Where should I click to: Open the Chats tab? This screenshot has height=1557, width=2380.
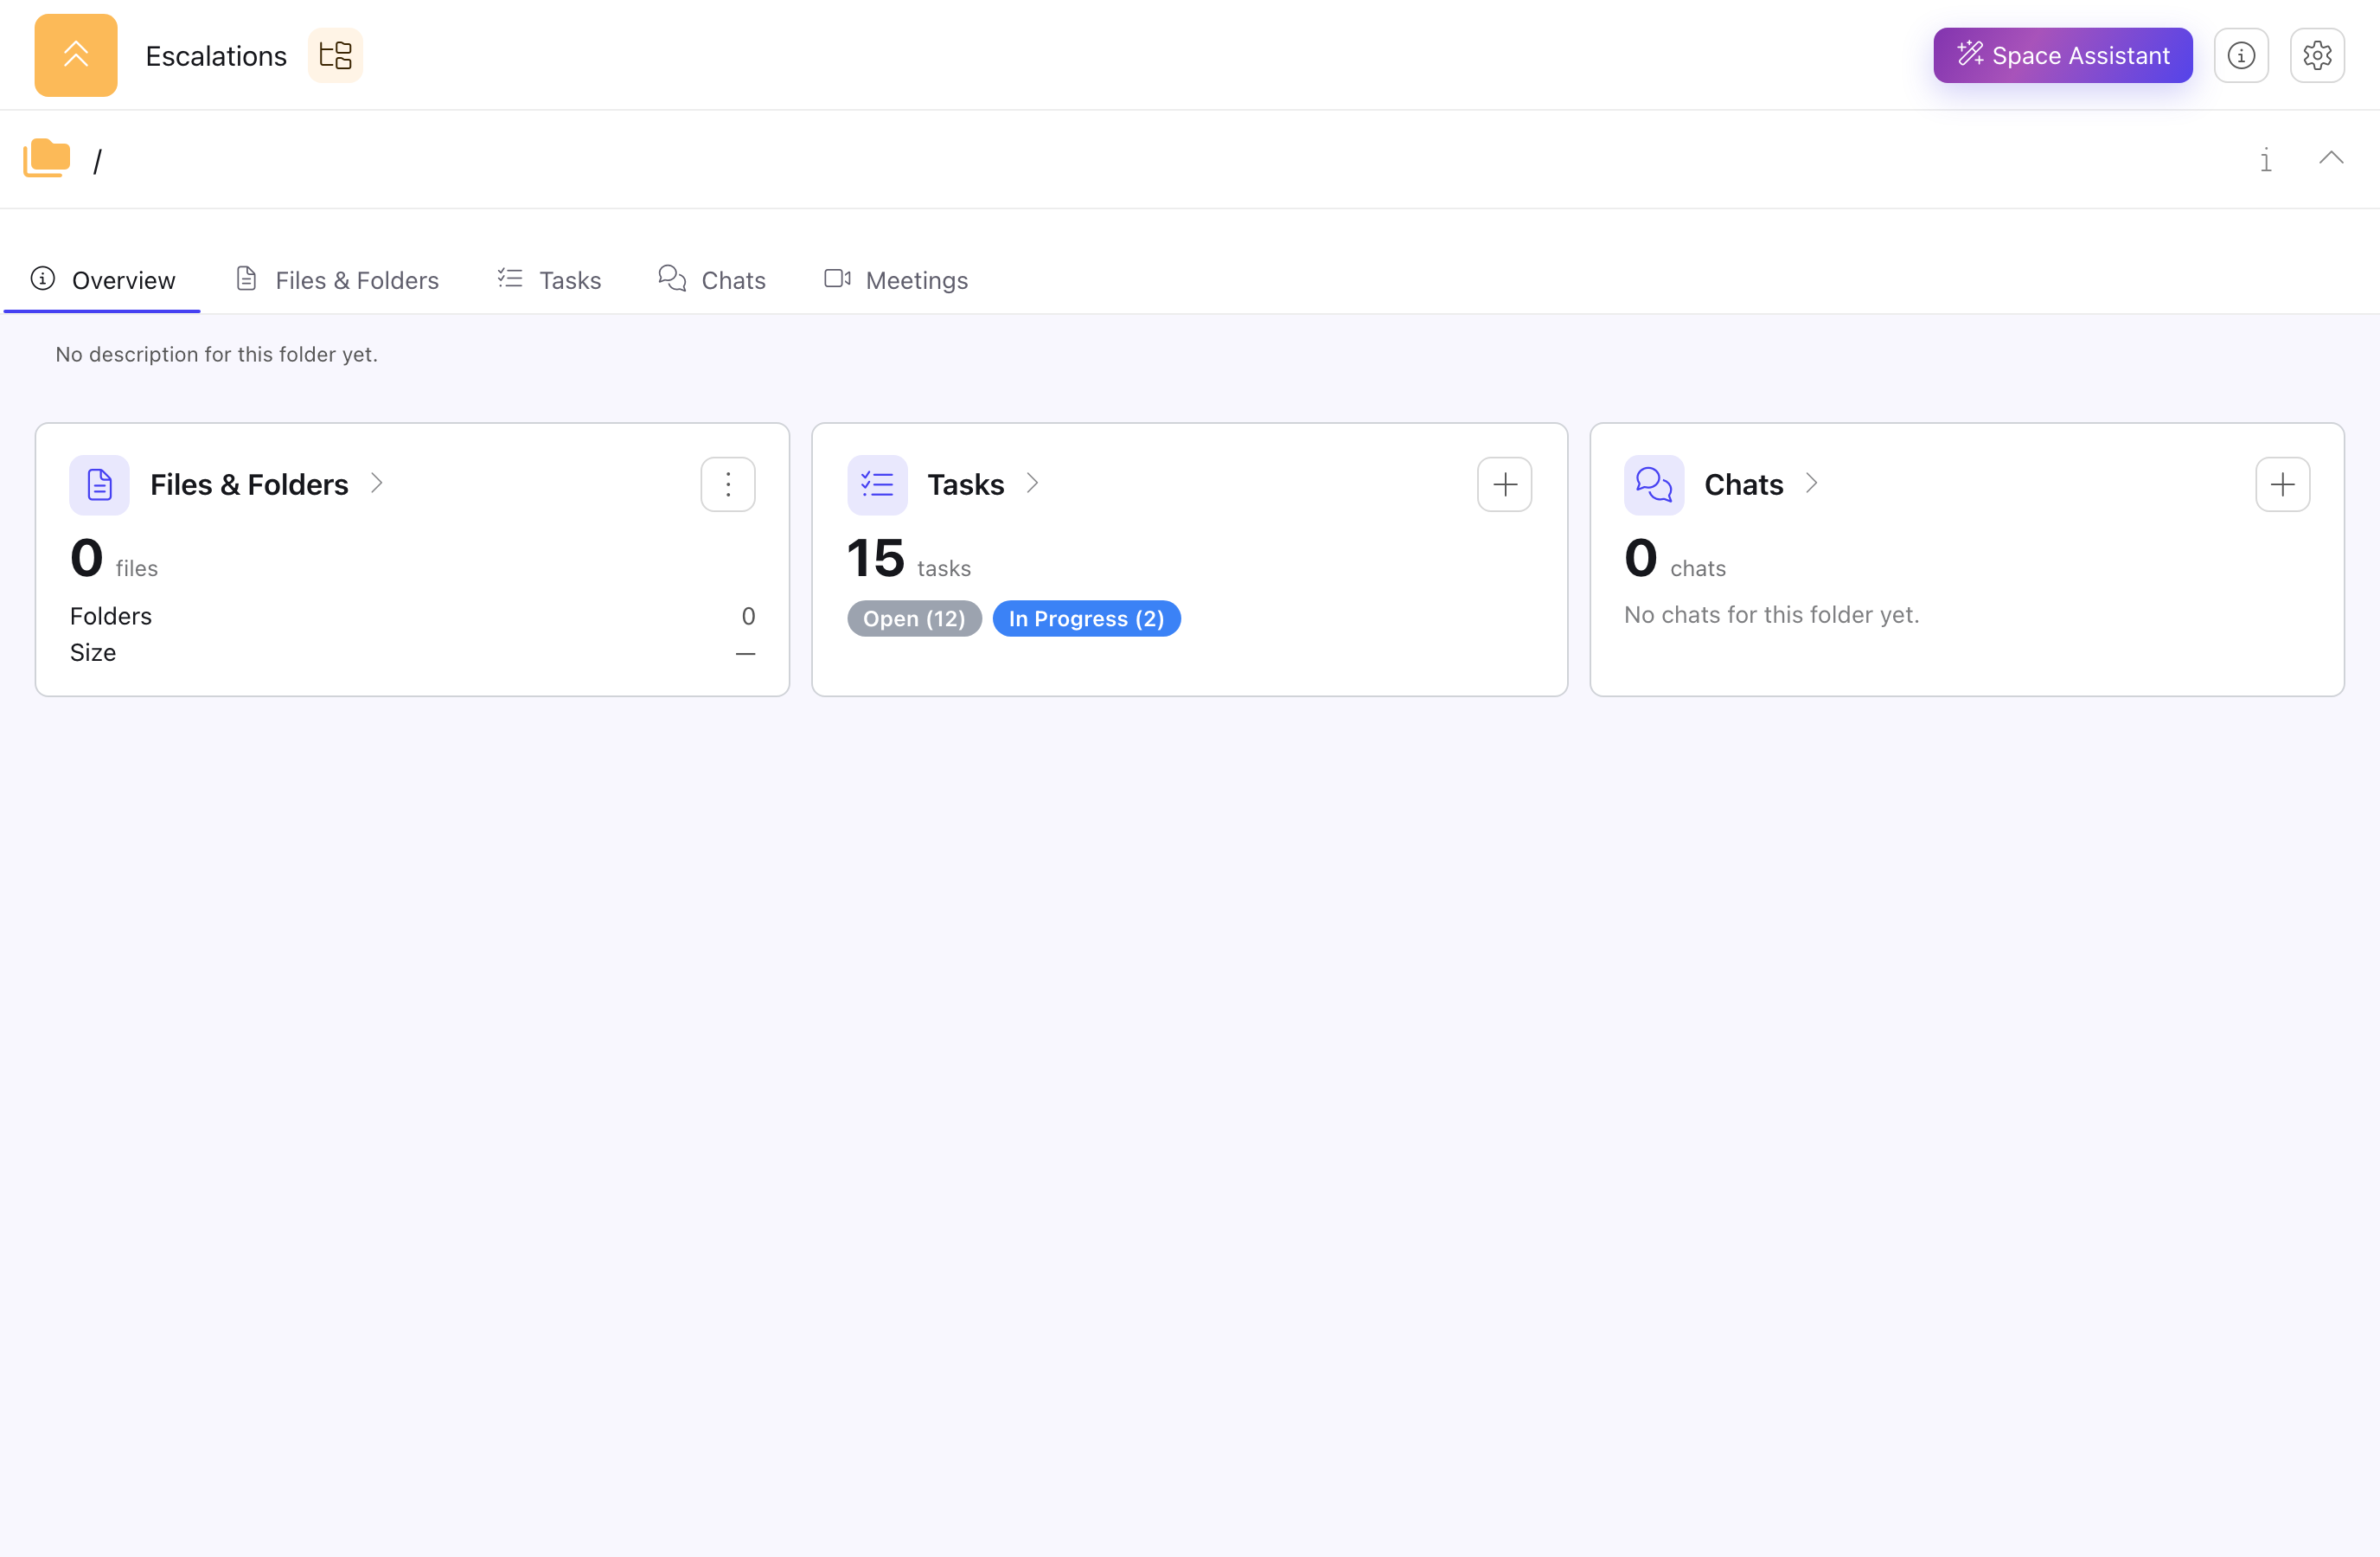pyautogui.click(x=712, y=280)
